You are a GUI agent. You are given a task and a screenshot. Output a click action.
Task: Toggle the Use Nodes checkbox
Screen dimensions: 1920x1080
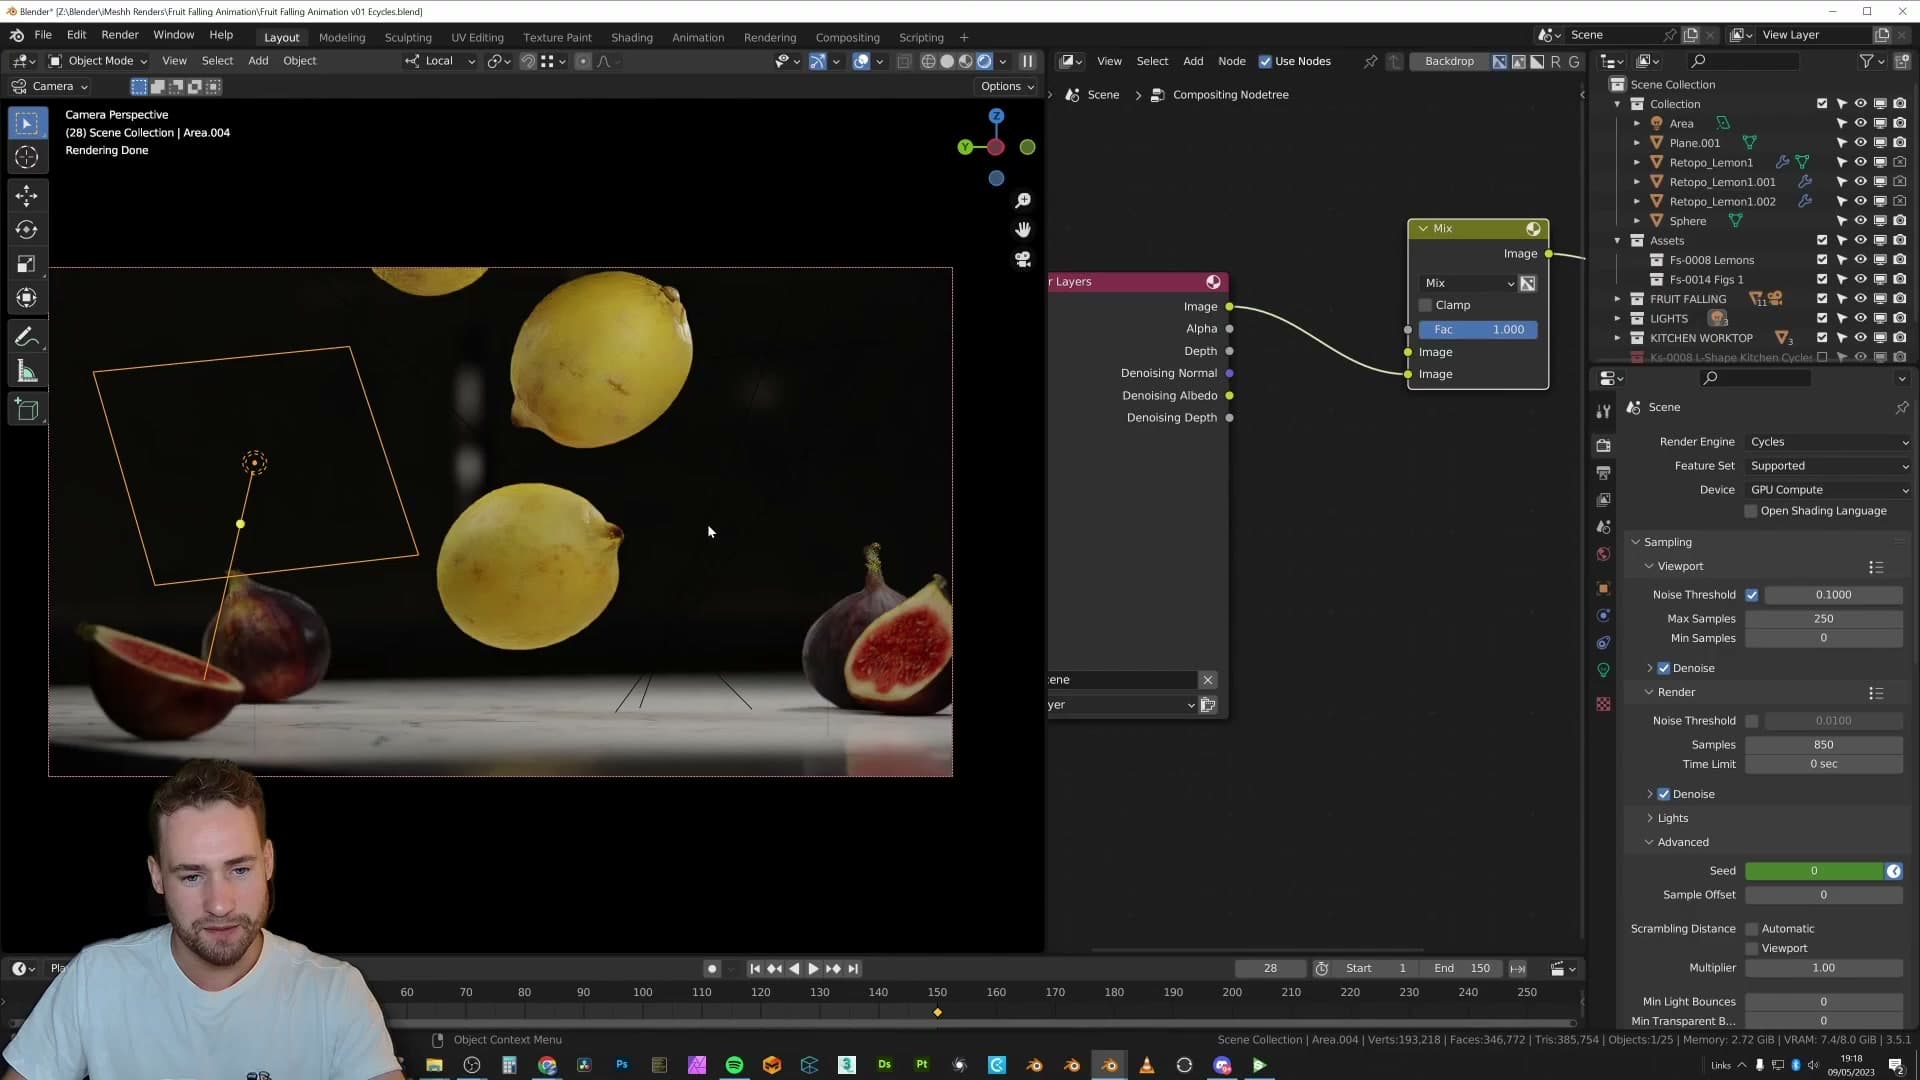[x=1265, y=61]
